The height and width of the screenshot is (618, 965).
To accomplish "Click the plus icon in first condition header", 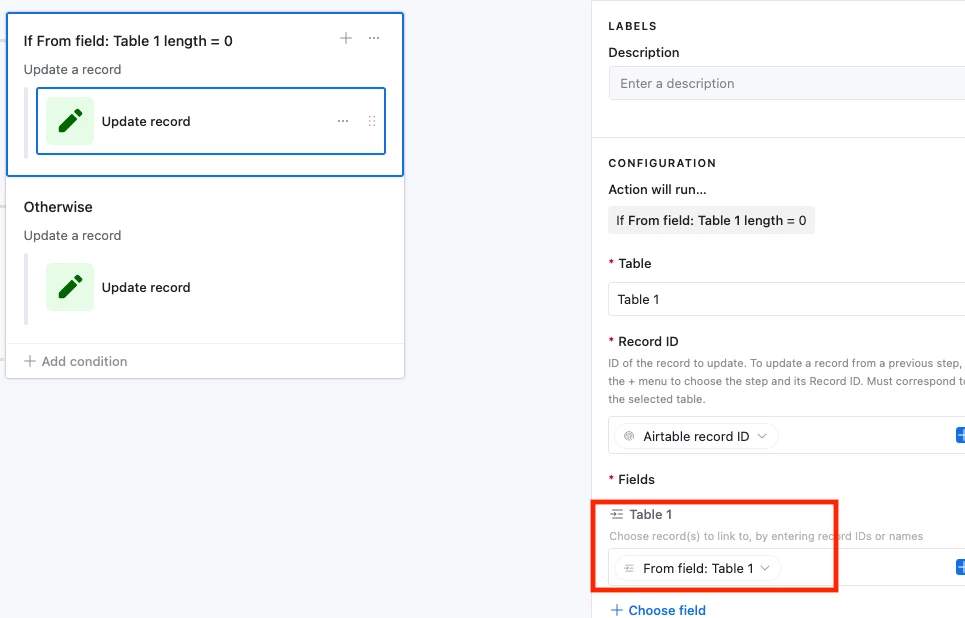I will coord(346,38).
